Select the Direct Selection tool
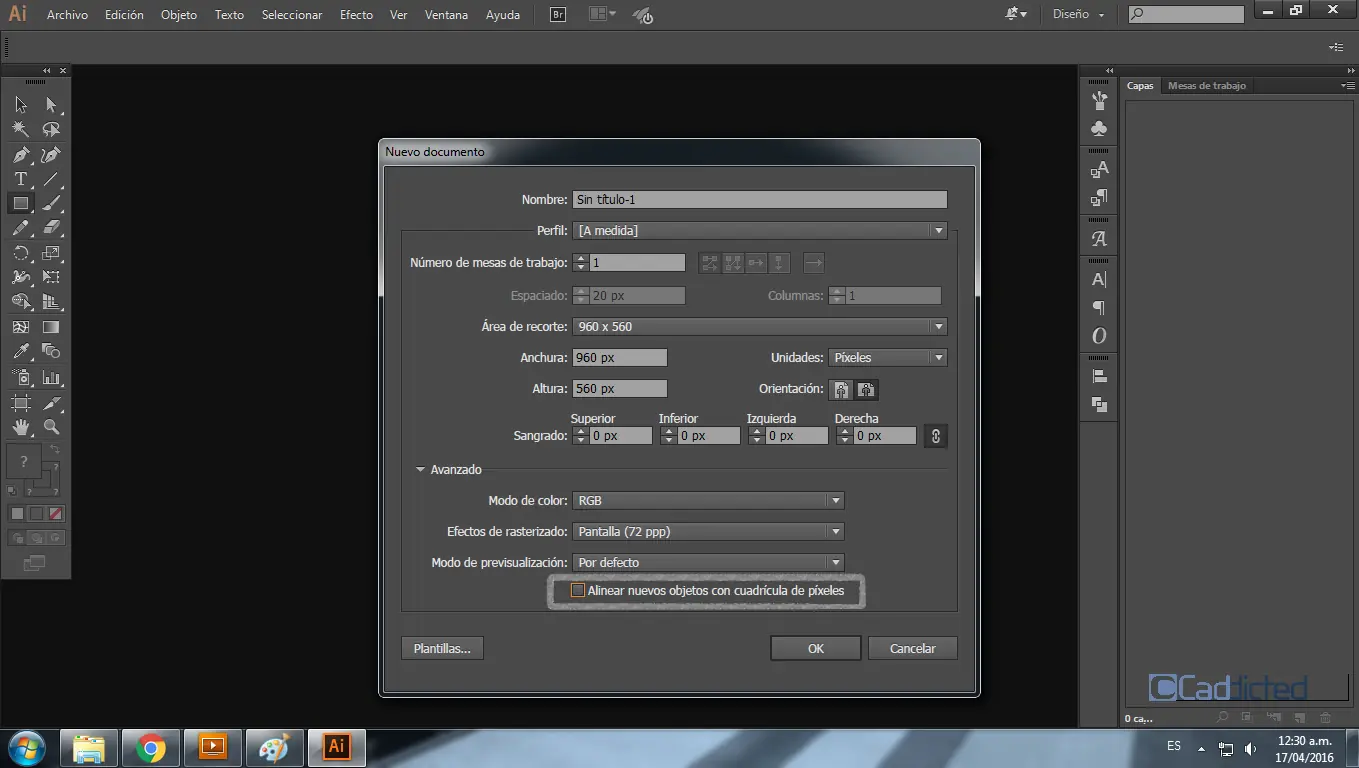Screen dimensions: 1359x768 (x=52, y=104)
